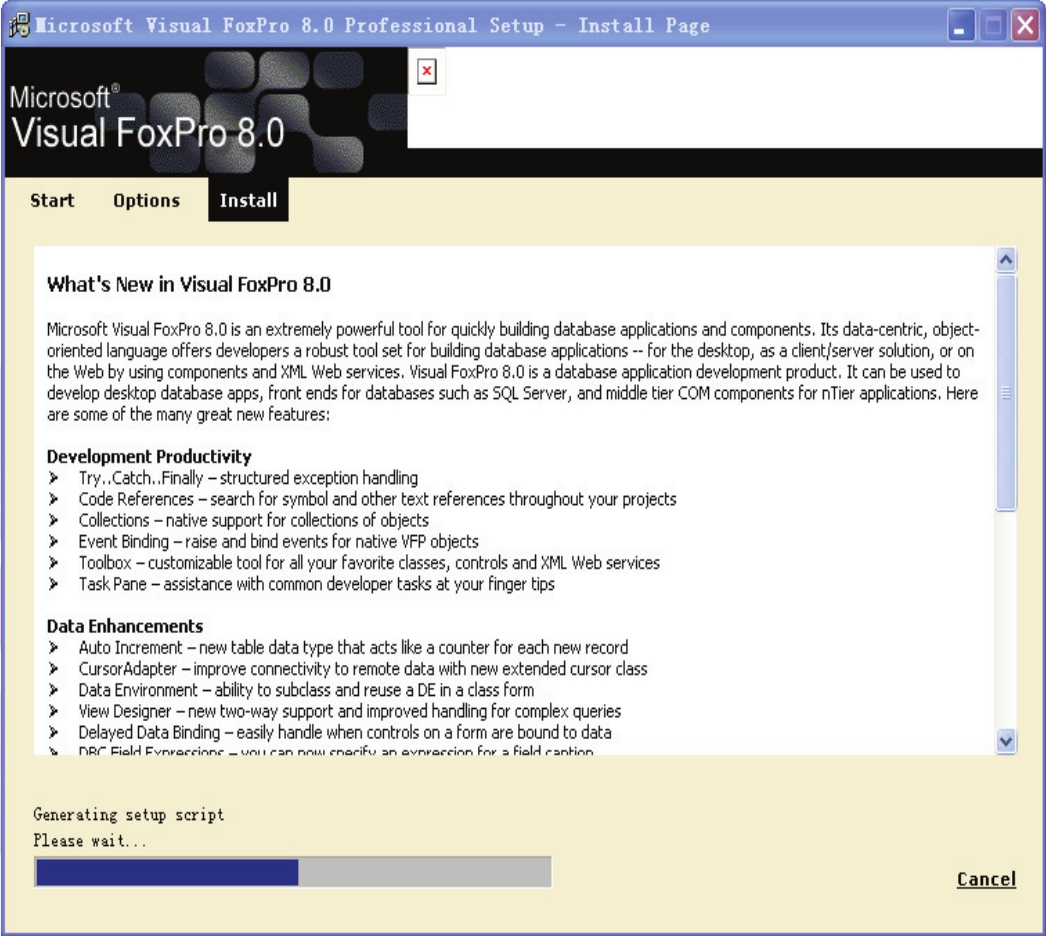Select the Install tab

click(x=248, y=199)
